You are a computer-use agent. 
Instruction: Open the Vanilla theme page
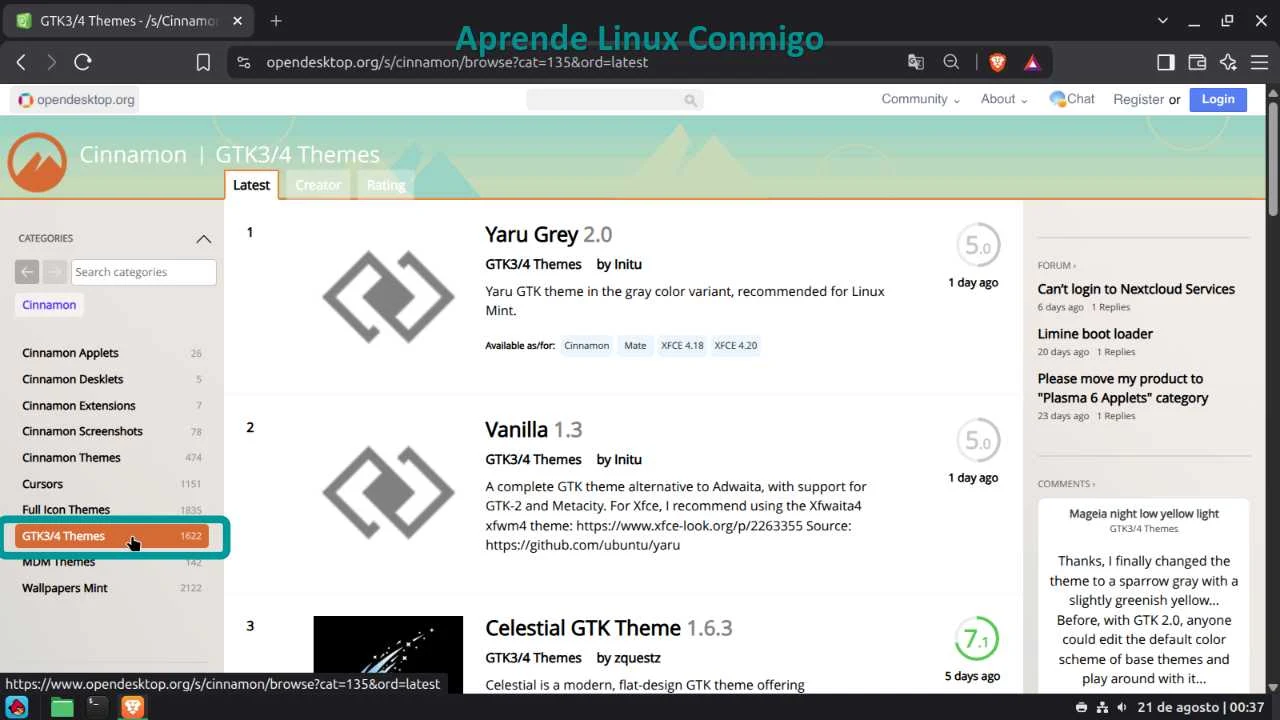tap(533, 430)
